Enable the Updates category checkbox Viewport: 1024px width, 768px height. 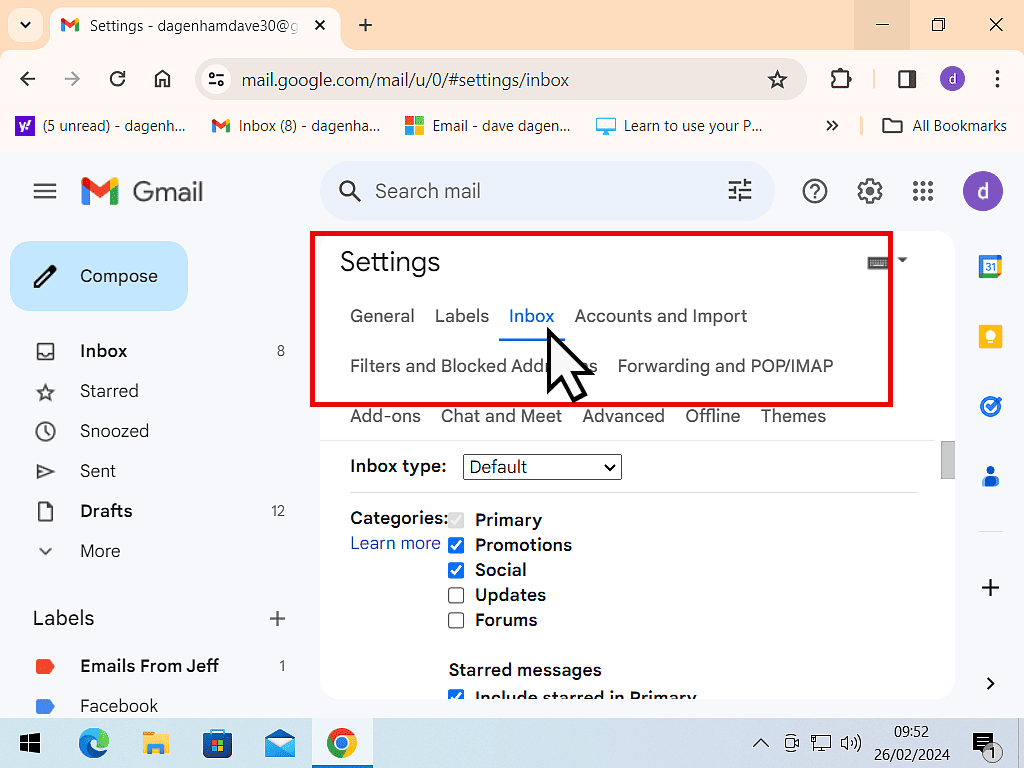456,595
